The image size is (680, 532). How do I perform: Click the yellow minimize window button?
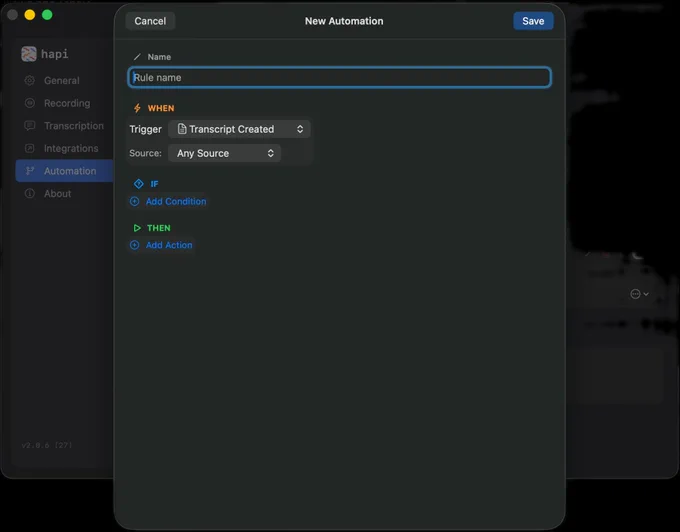pos(29,15)
